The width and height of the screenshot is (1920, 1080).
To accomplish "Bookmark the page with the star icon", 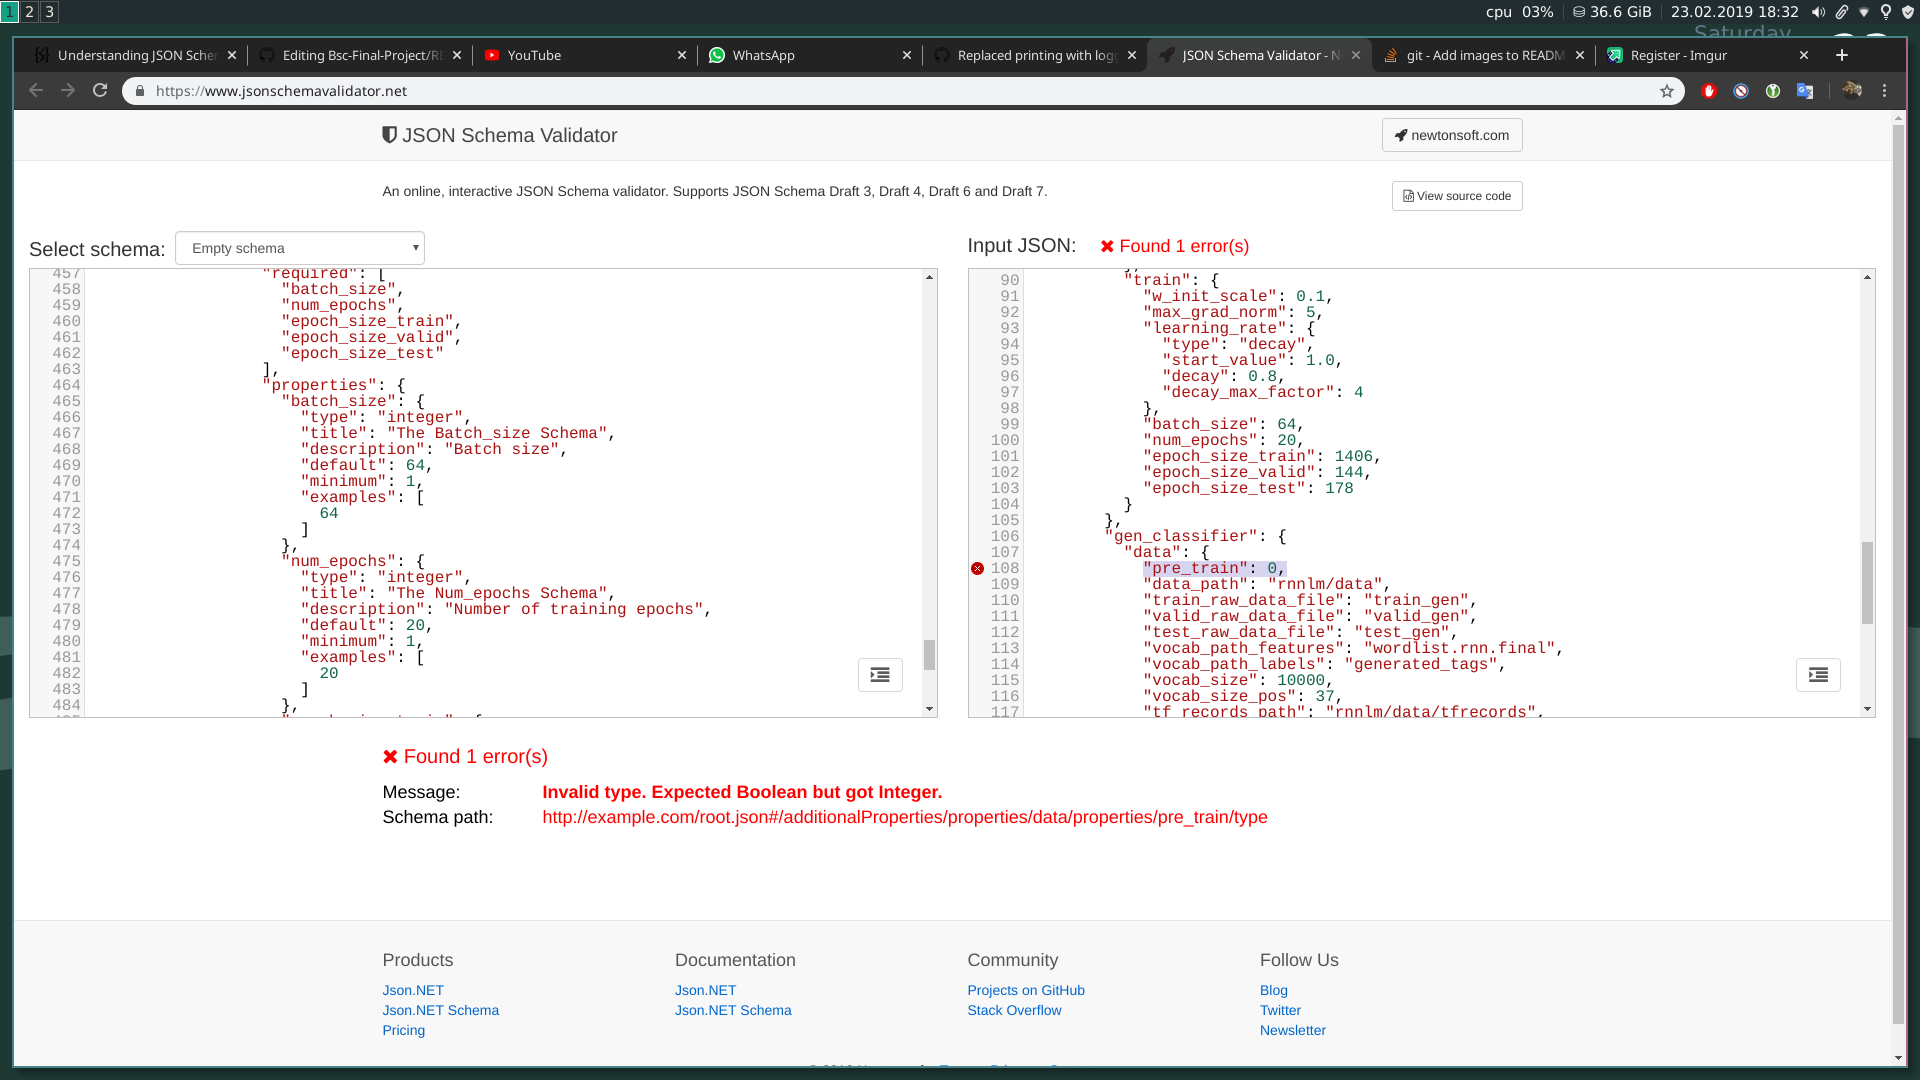I will (1666, 91).
